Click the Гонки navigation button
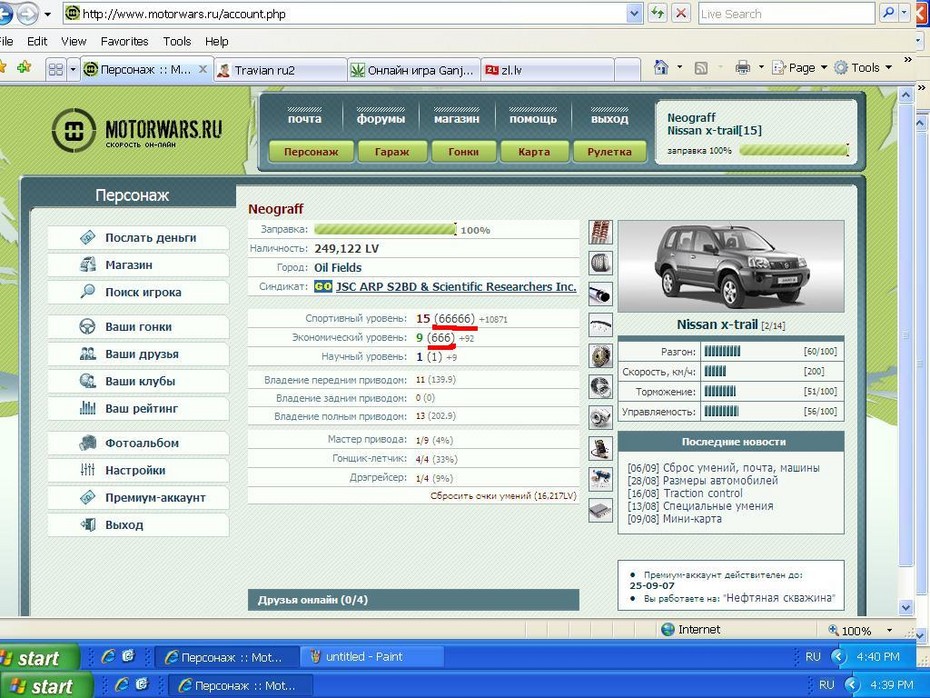 463,152
